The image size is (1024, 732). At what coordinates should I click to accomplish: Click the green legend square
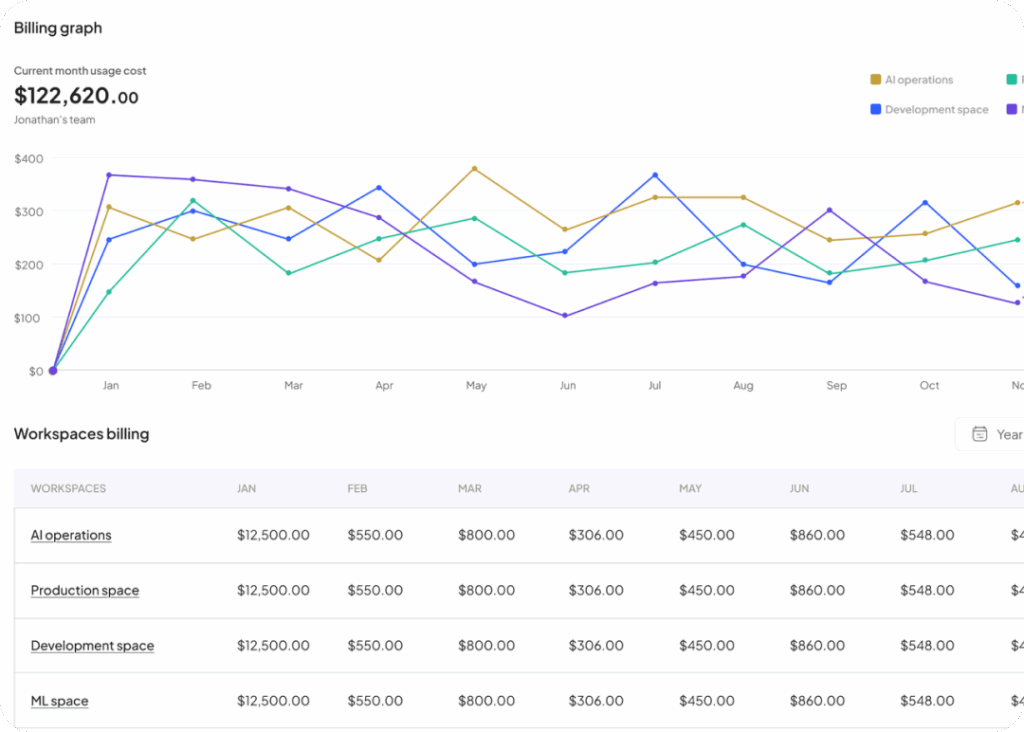(x=1012, y=80)
